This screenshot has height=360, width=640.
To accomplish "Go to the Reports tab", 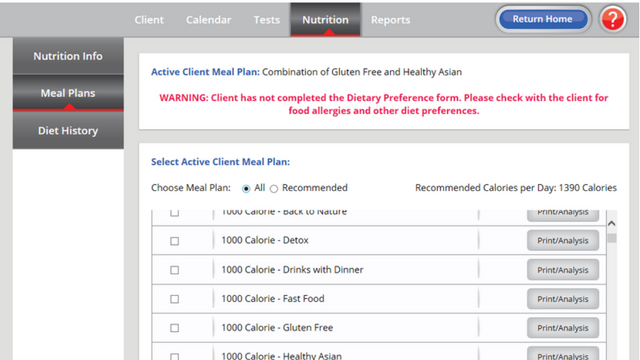I will (390, 20).
